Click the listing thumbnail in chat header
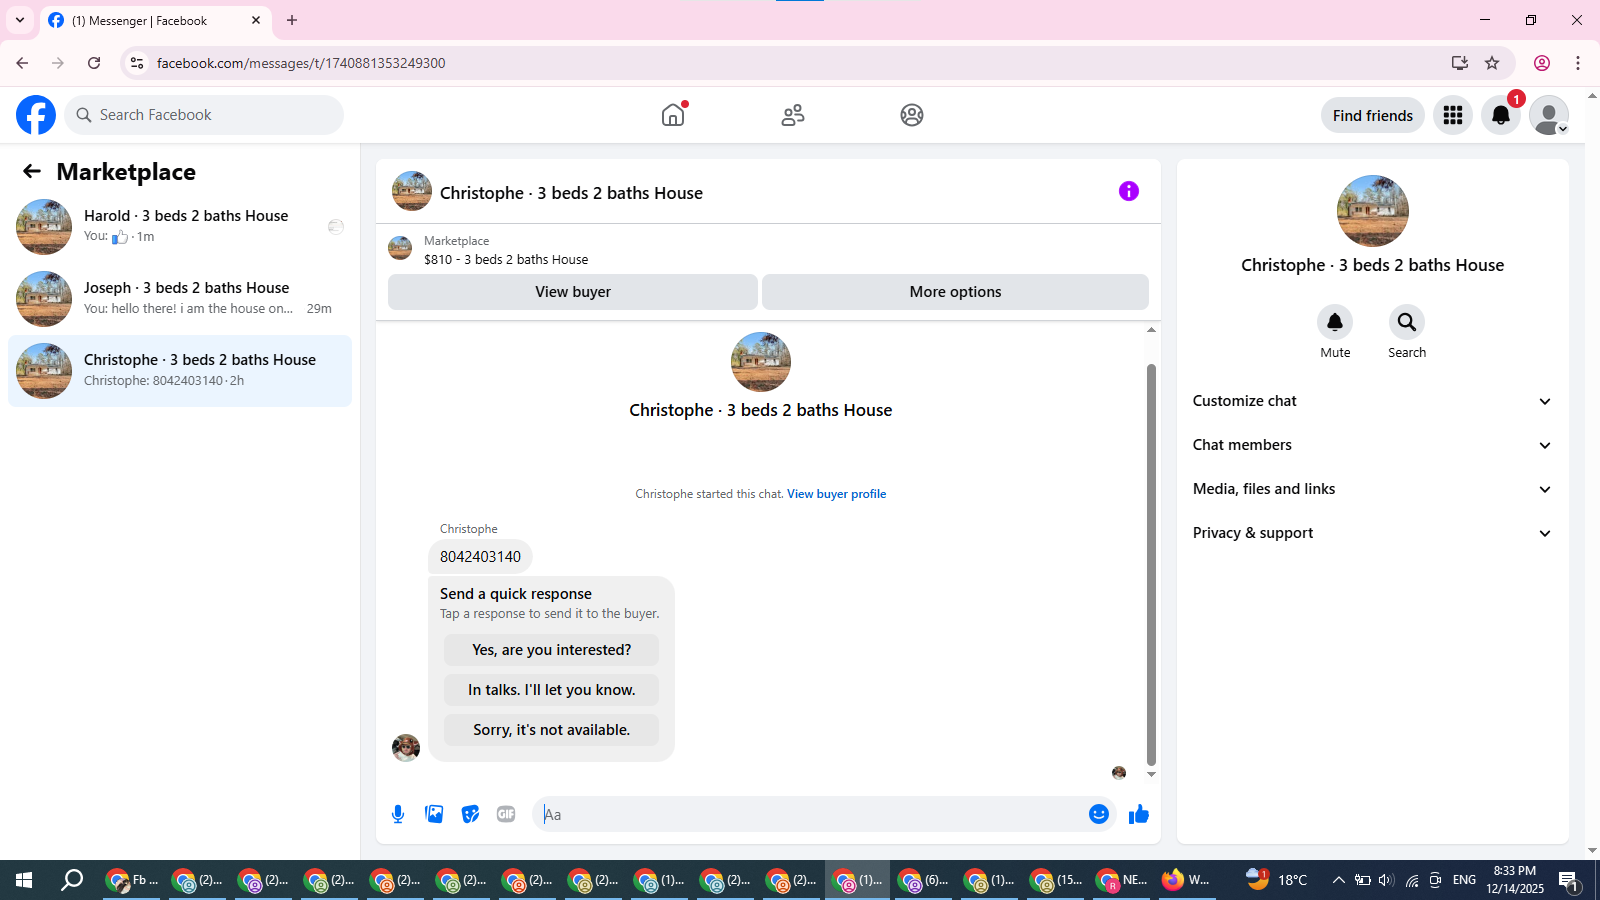 tap(412, 191)
